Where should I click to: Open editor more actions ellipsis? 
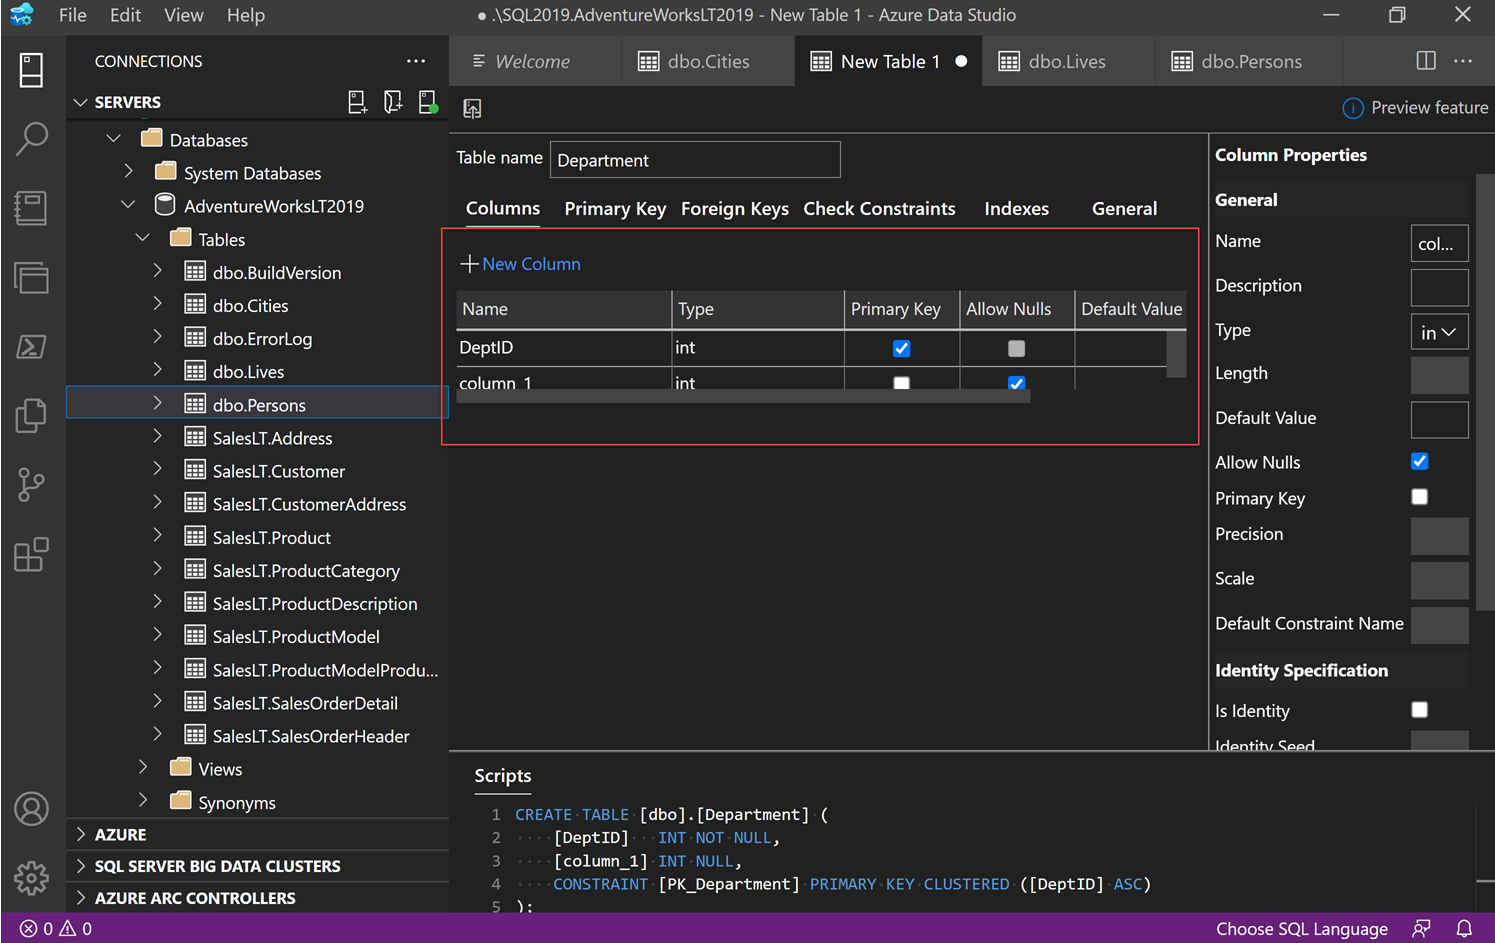pyautogui.click(x=1463, y=61)
